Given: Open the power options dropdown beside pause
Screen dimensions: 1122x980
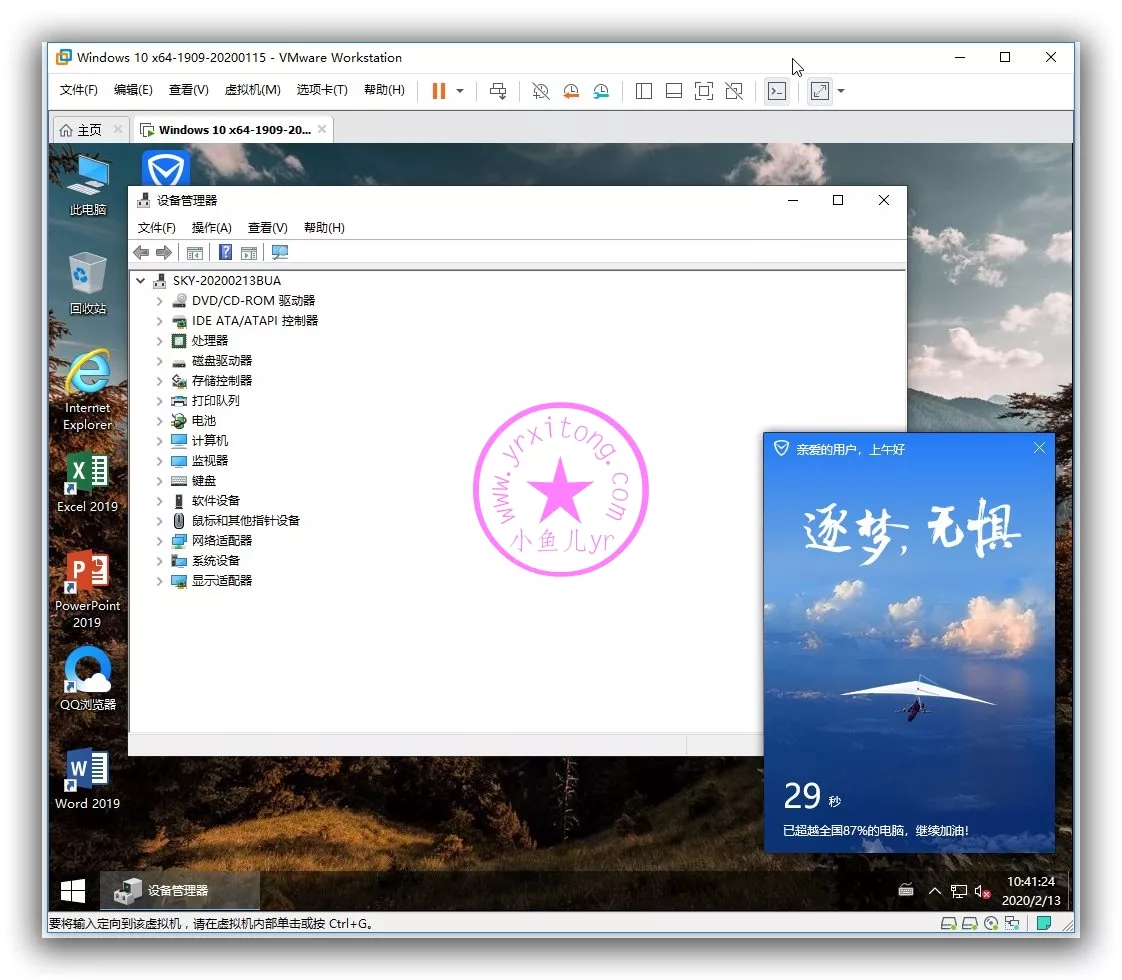Looking at the screenshot, I should coord(460,91).
